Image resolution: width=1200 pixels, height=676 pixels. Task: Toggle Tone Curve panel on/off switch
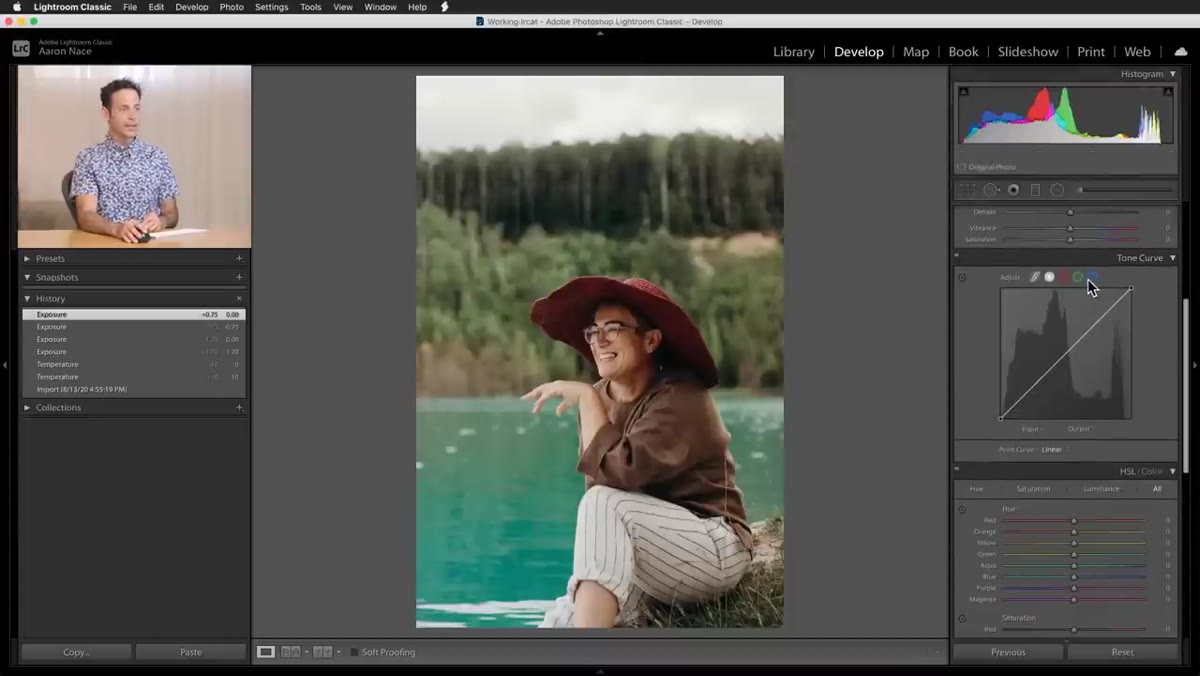point(956,256)
